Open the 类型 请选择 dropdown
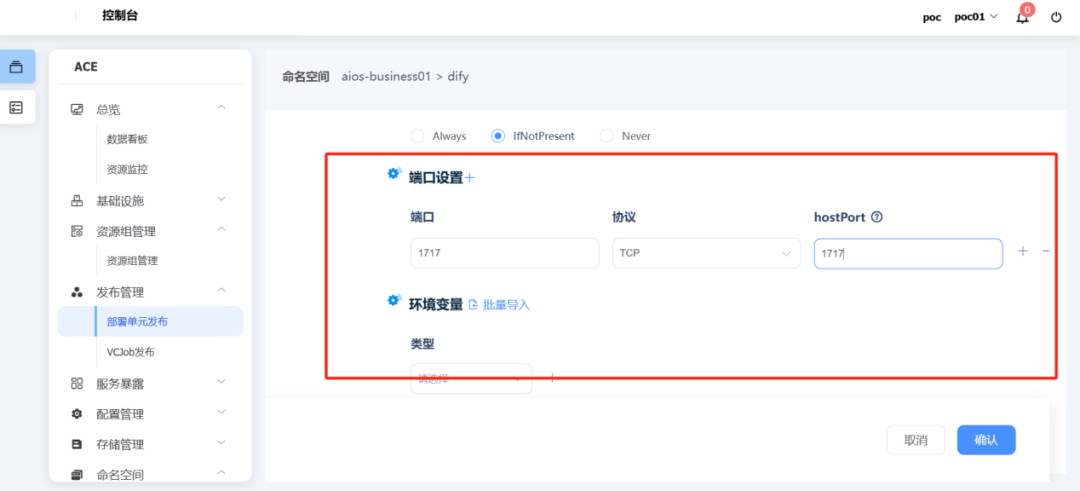The height and width of the screenshot is (491, 1080). 472,378
